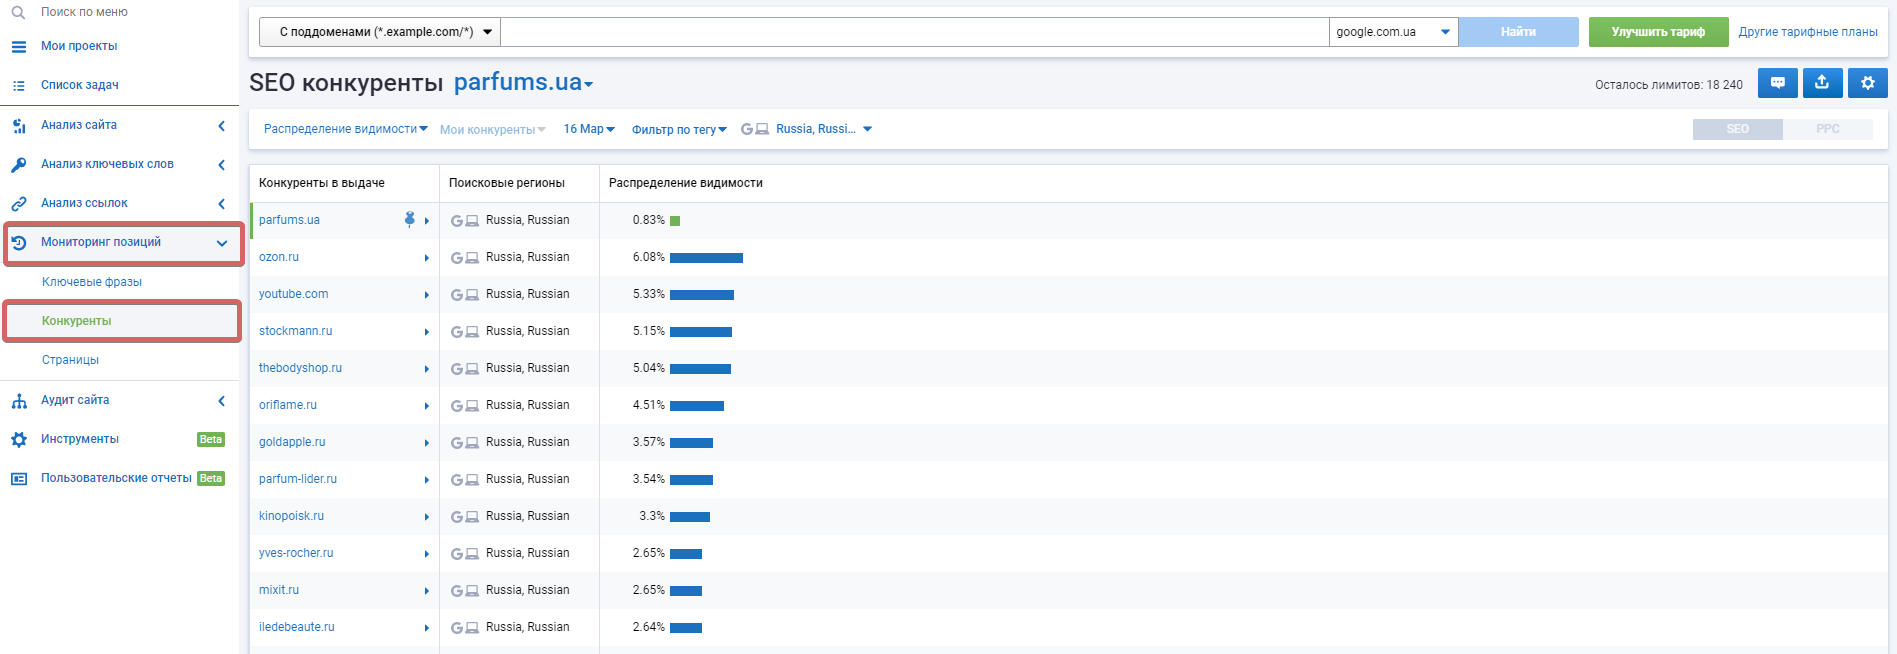Open the Фильтр по тегу dropdown
The width and height of the screenshot is (1897, 654).
pos(679,130)
